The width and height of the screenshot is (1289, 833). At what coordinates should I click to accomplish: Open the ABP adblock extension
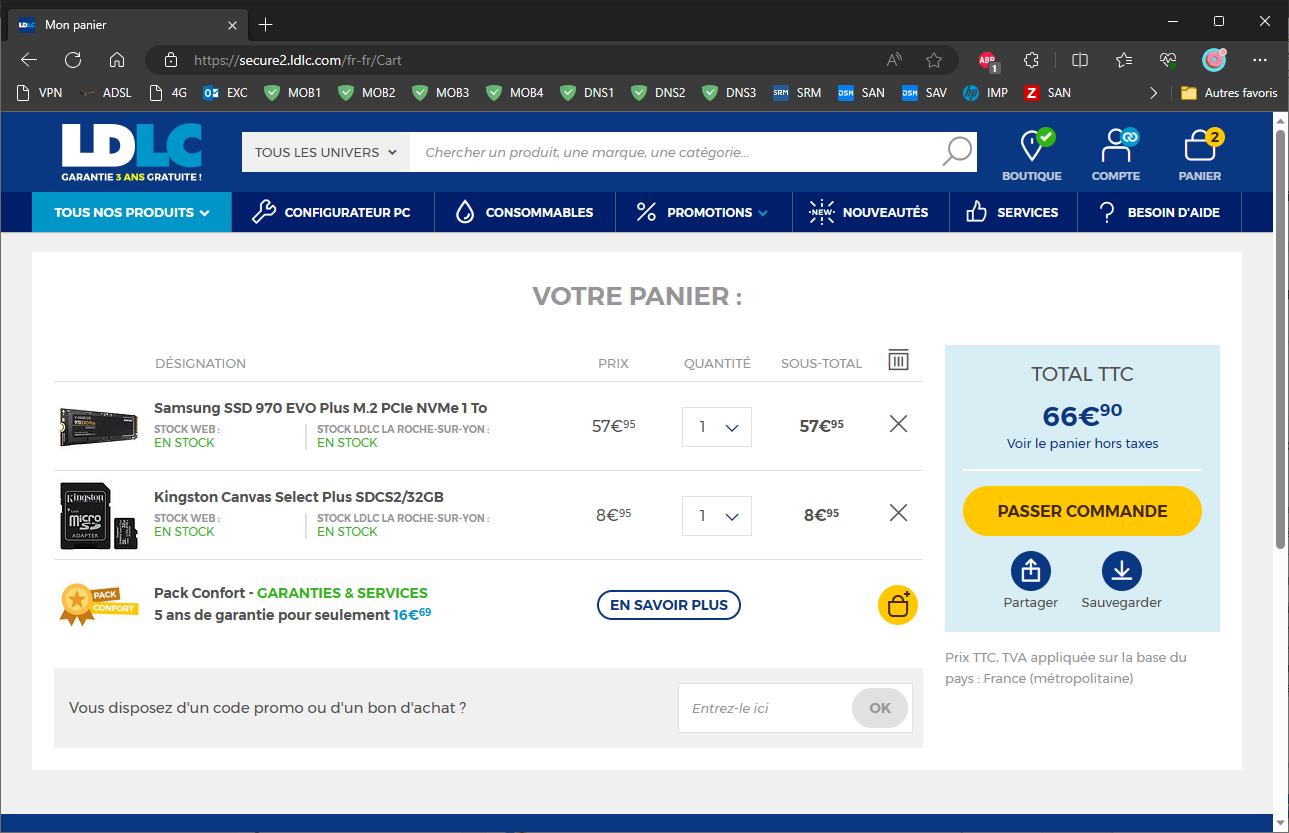[988, 60]
